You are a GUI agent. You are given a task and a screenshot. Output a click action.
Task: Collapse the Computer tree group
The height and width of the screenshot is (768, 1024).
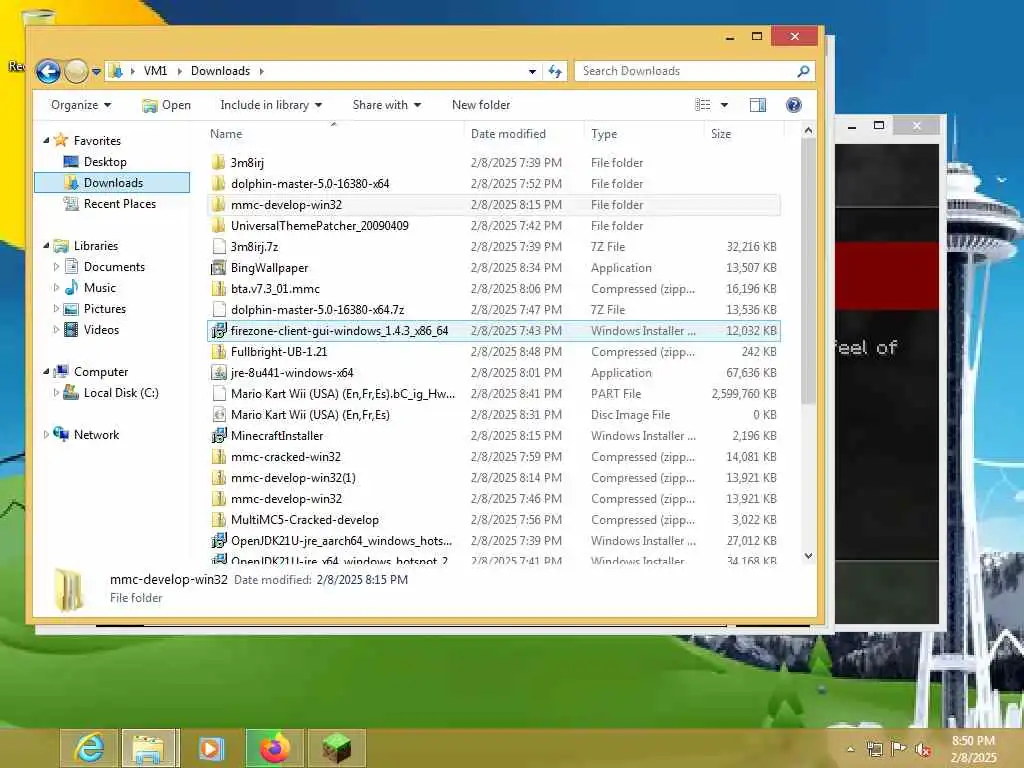pos(46,372)
